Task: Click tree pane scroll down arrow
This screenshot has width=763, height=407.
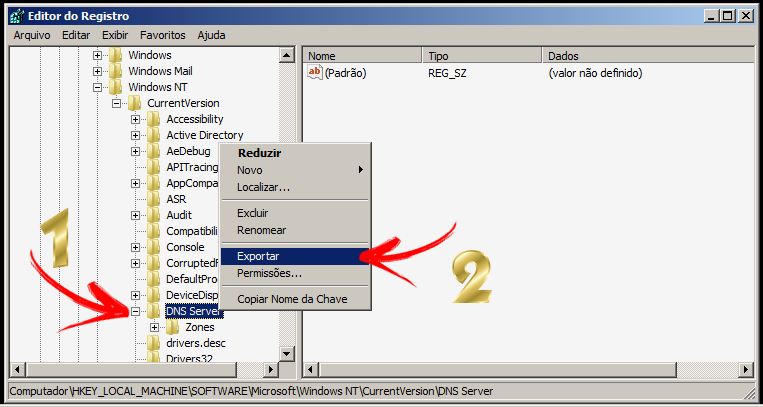Action: [287, 354]
